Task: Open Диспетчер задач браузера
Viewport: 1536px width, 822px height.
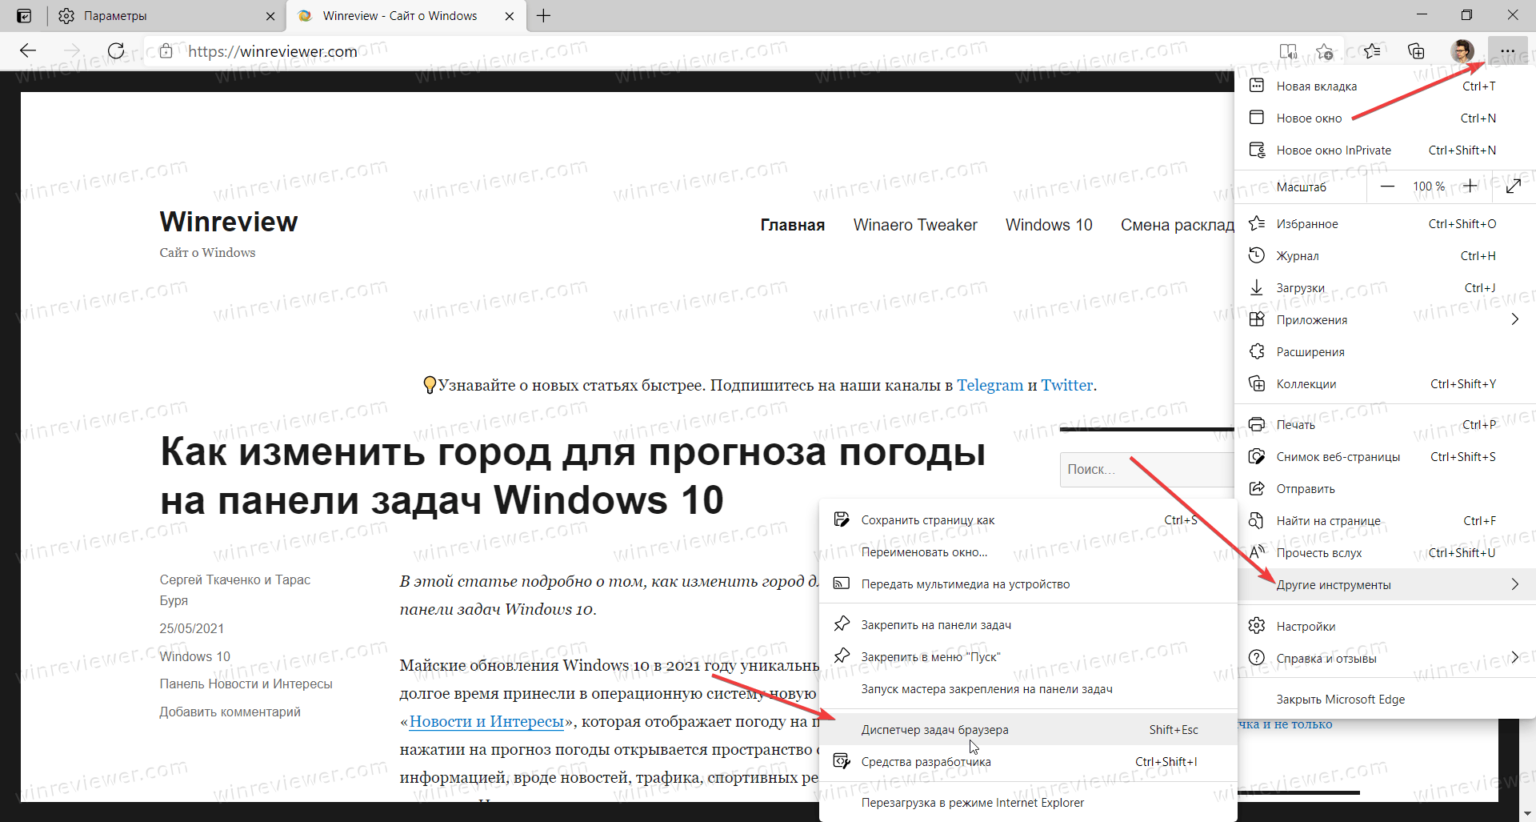Action: pyautogui.click(x=1028, y=730)
